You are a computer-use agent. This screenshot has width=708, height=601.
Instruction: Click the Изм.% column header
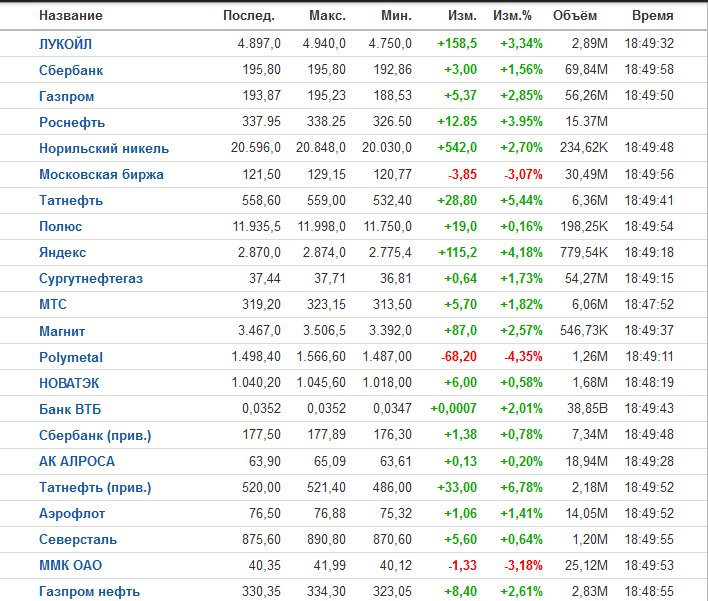(x=512, y=15)
